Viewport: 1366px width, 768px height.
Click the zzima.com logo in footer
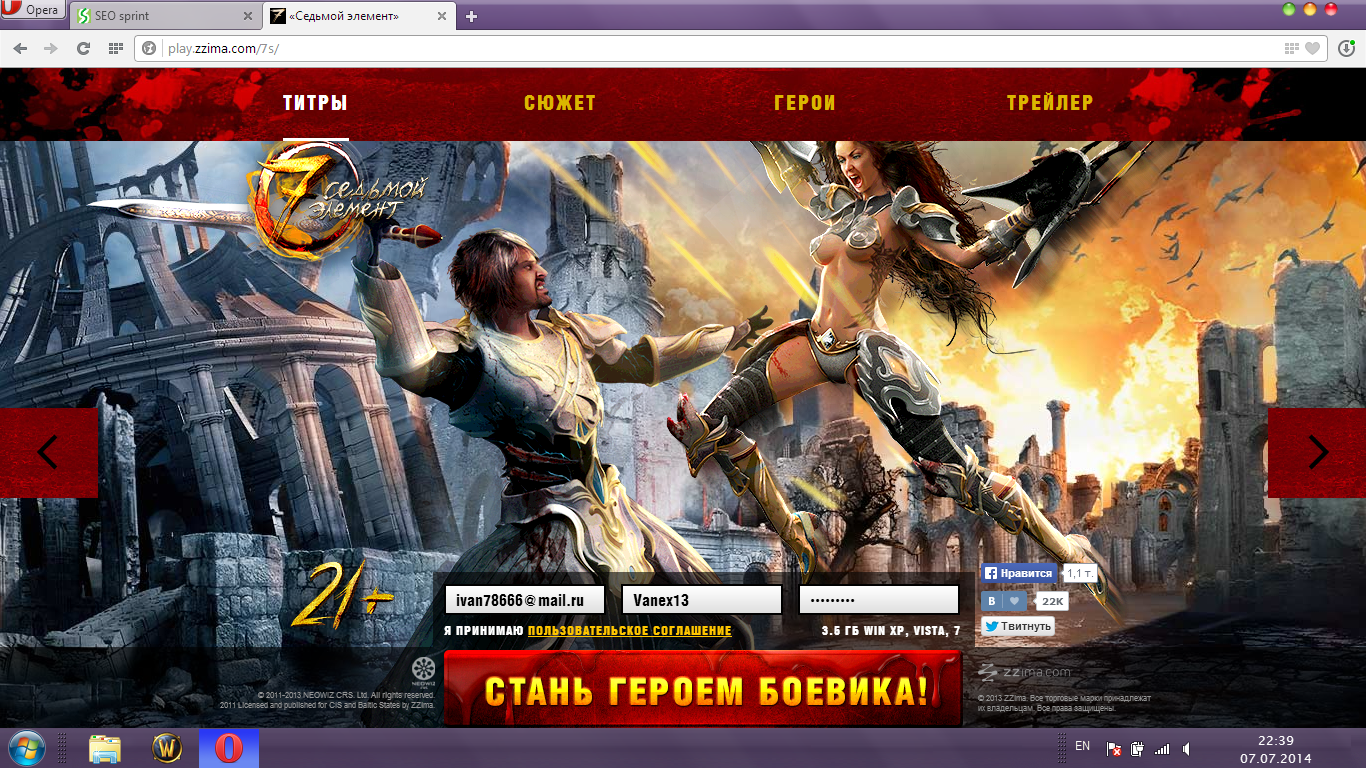coord(1024,672)
